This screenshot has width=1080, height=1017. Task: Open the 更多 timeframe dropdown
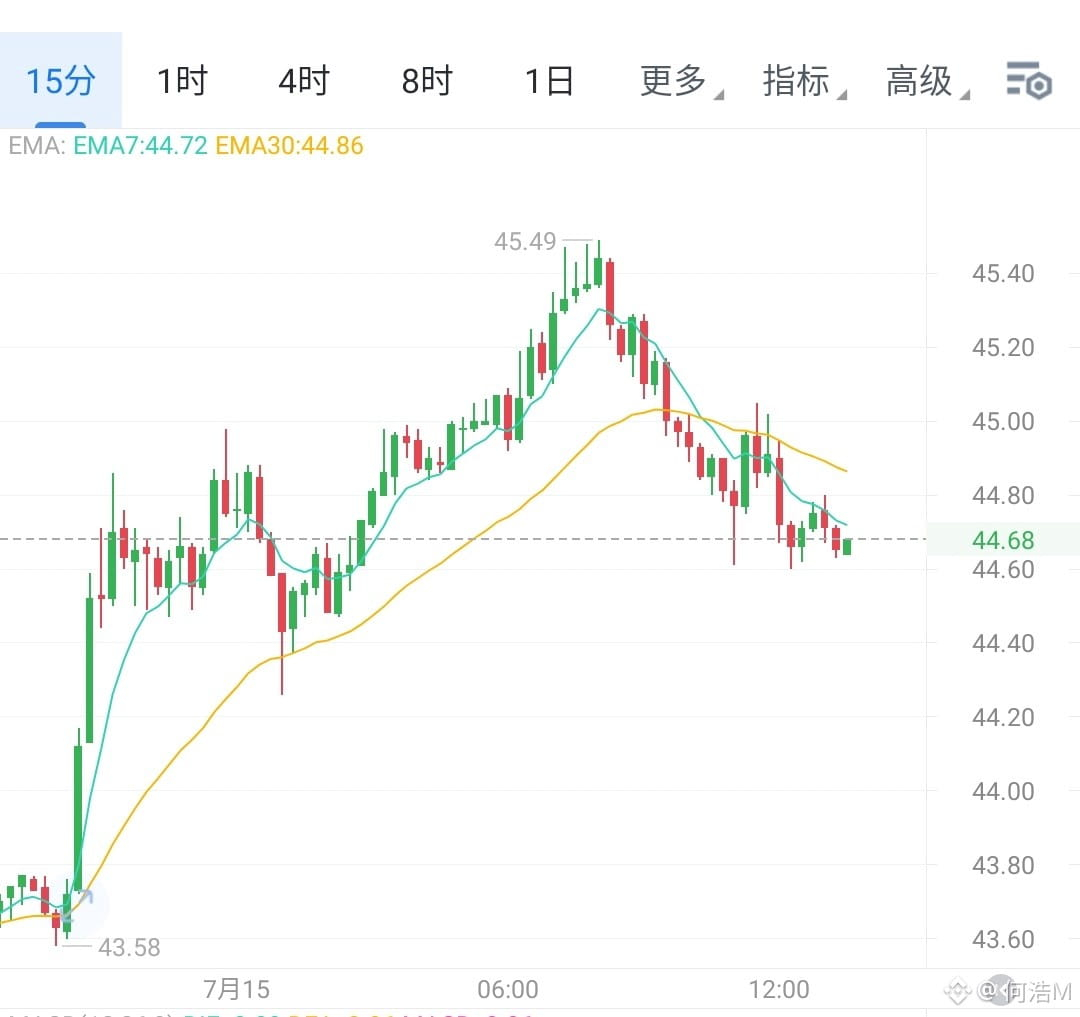click(x=681, y=81)
